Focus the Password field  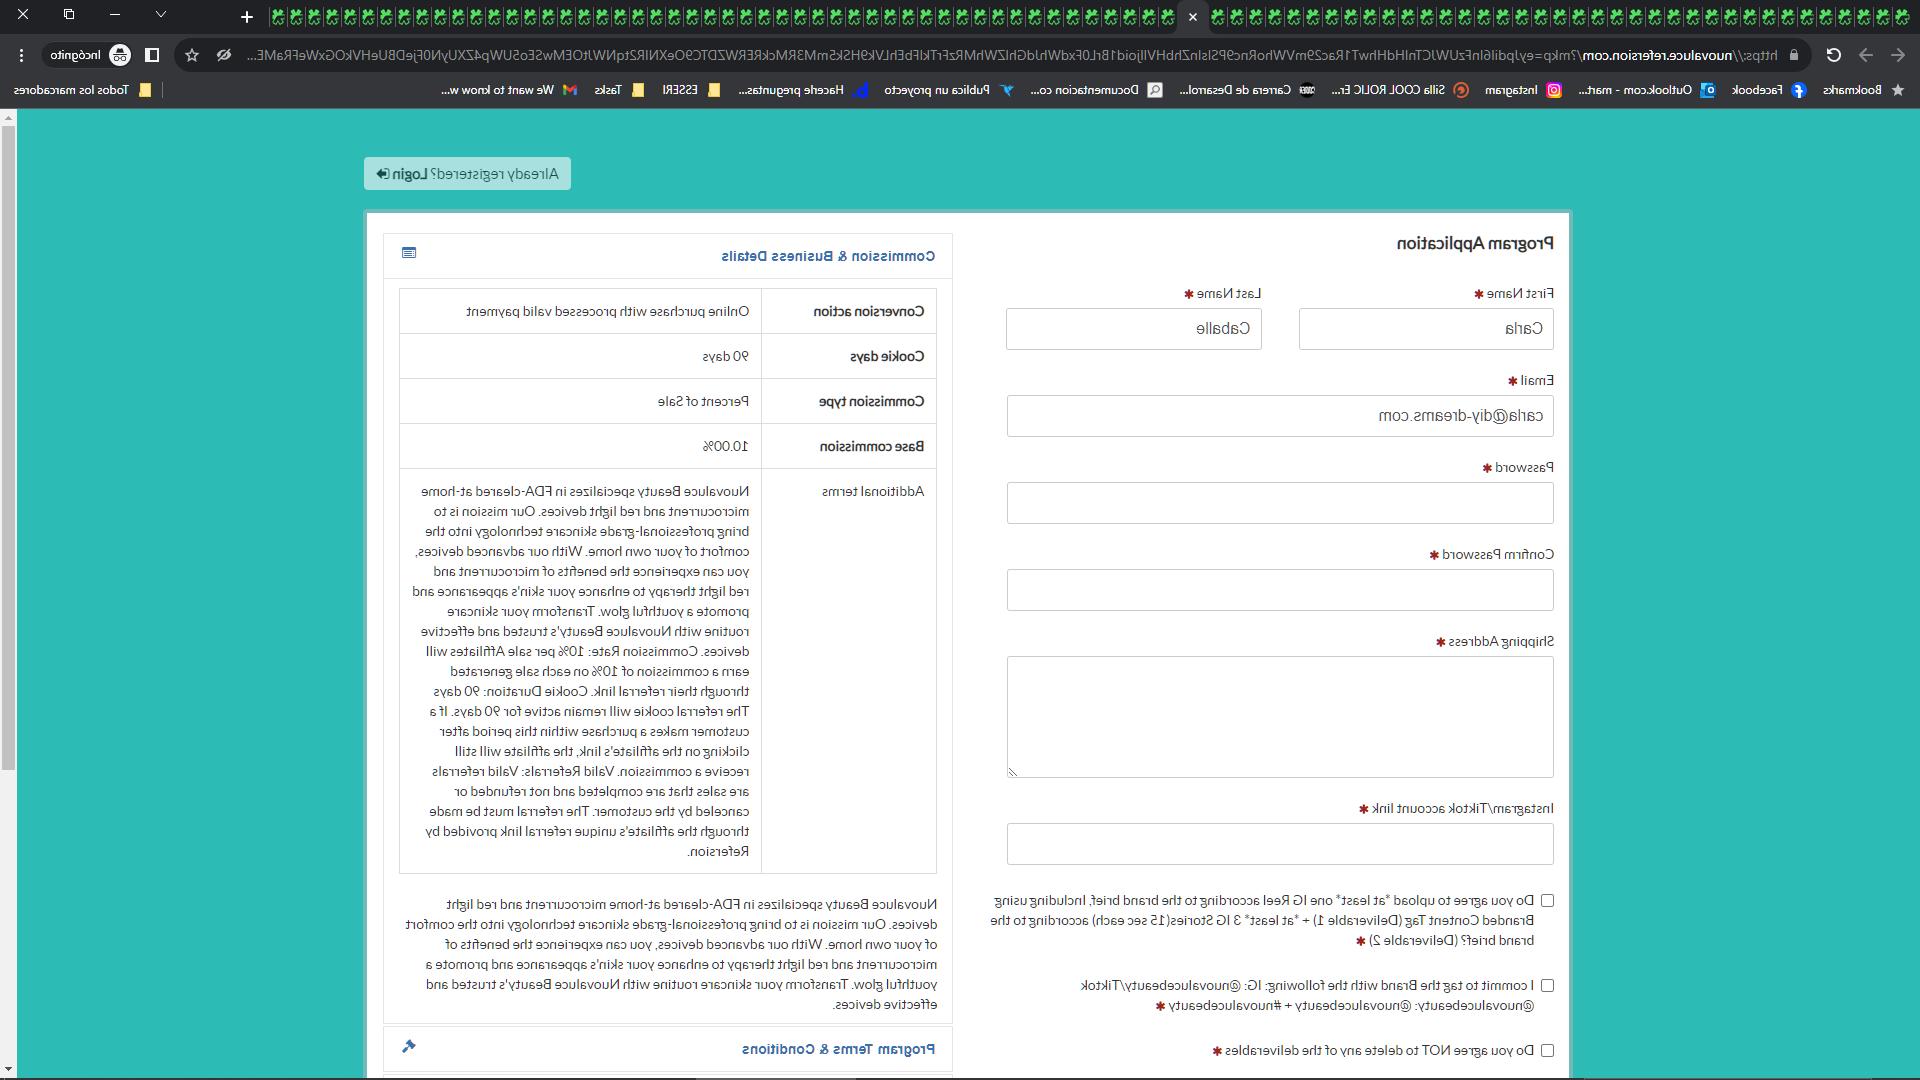(1280, 503)
